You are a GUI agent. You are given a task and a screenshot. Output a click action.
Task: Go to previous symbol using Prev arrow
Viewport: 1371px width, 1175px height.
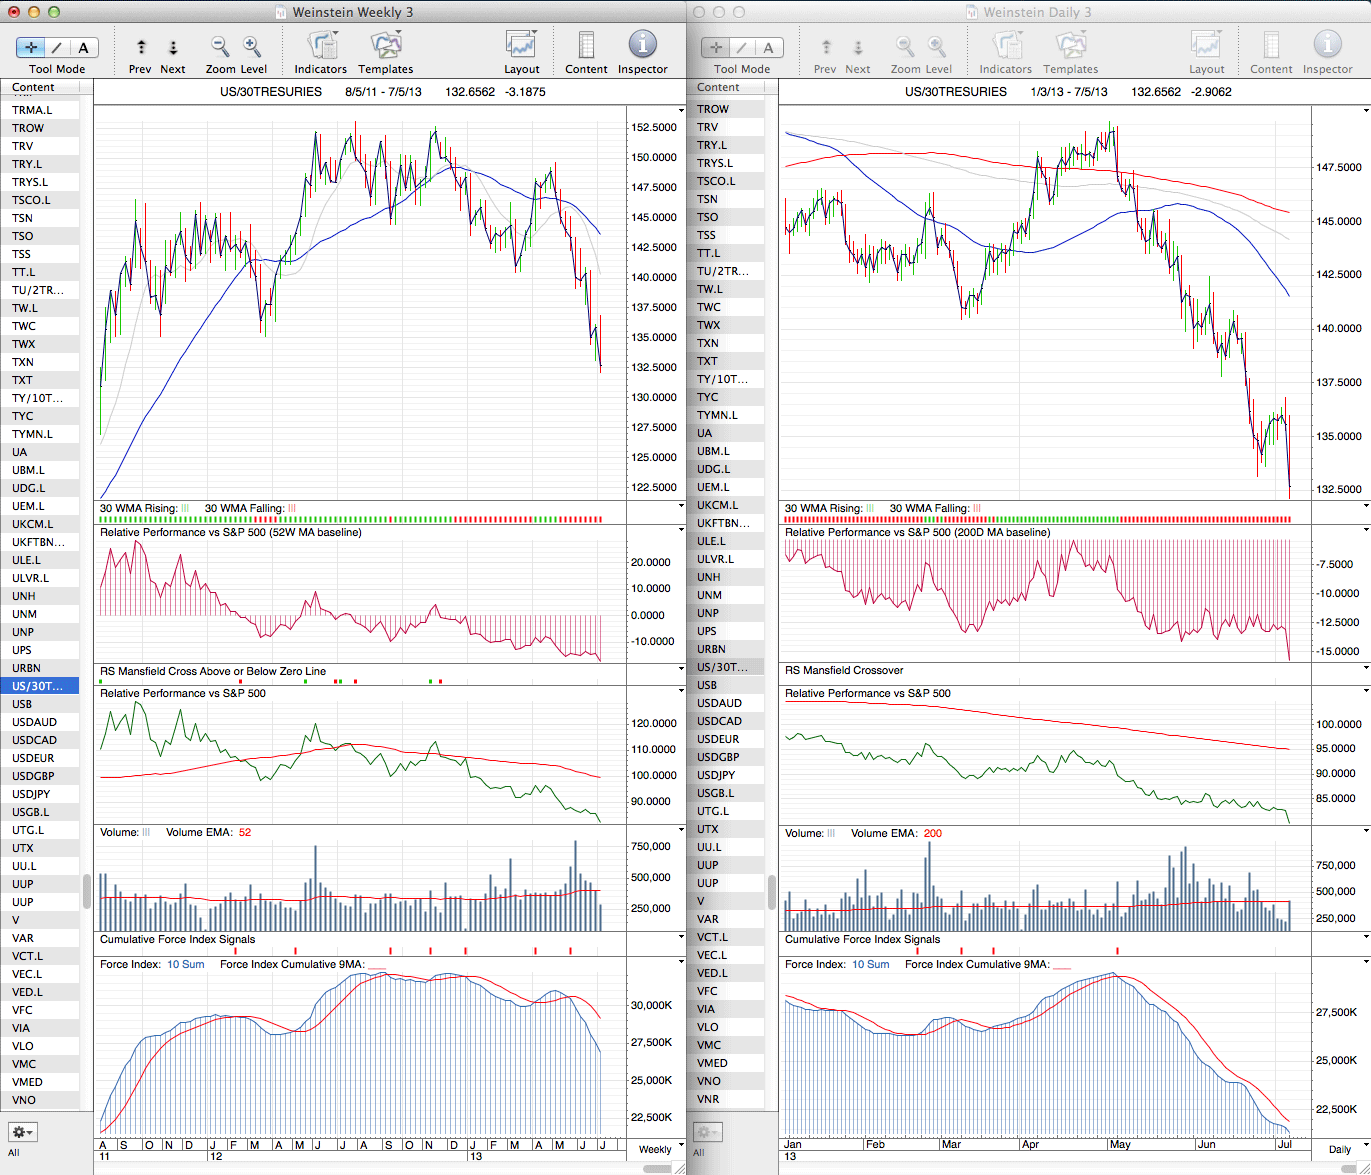pyautogui.click(x=141, y=47)
